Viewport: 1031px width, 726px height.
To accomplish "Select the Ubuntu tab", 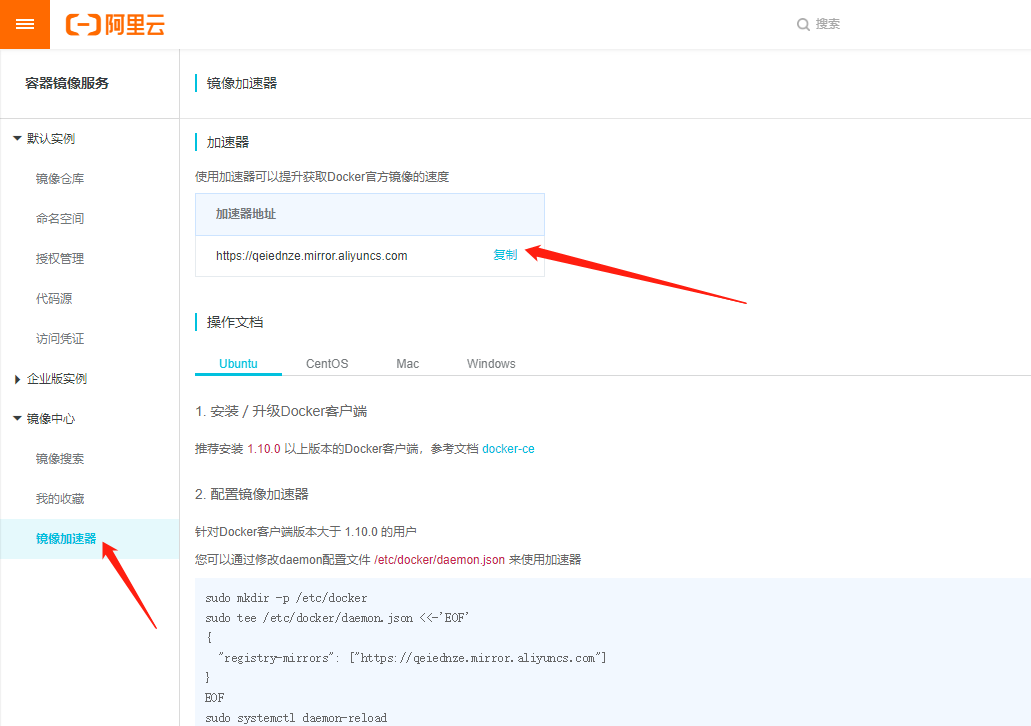I will [238, 363].
